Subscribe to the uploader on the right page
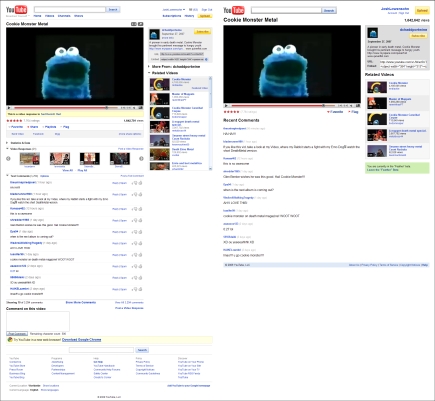This screenshot has height=401, width=435. click(x=418, y=36)
